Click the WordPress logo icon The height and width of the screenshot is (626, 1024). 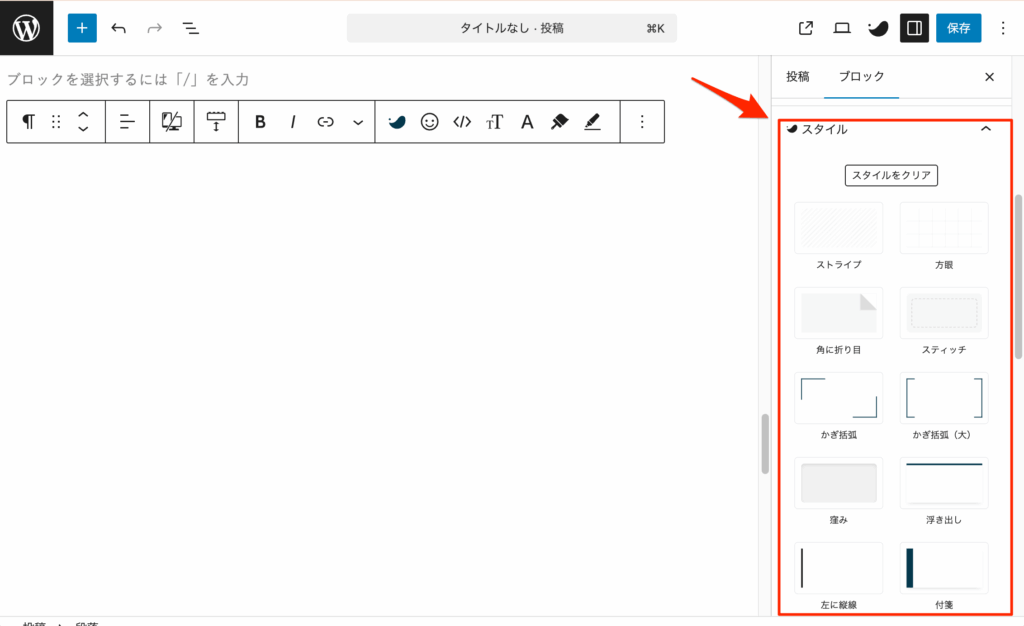coord(26,28)
